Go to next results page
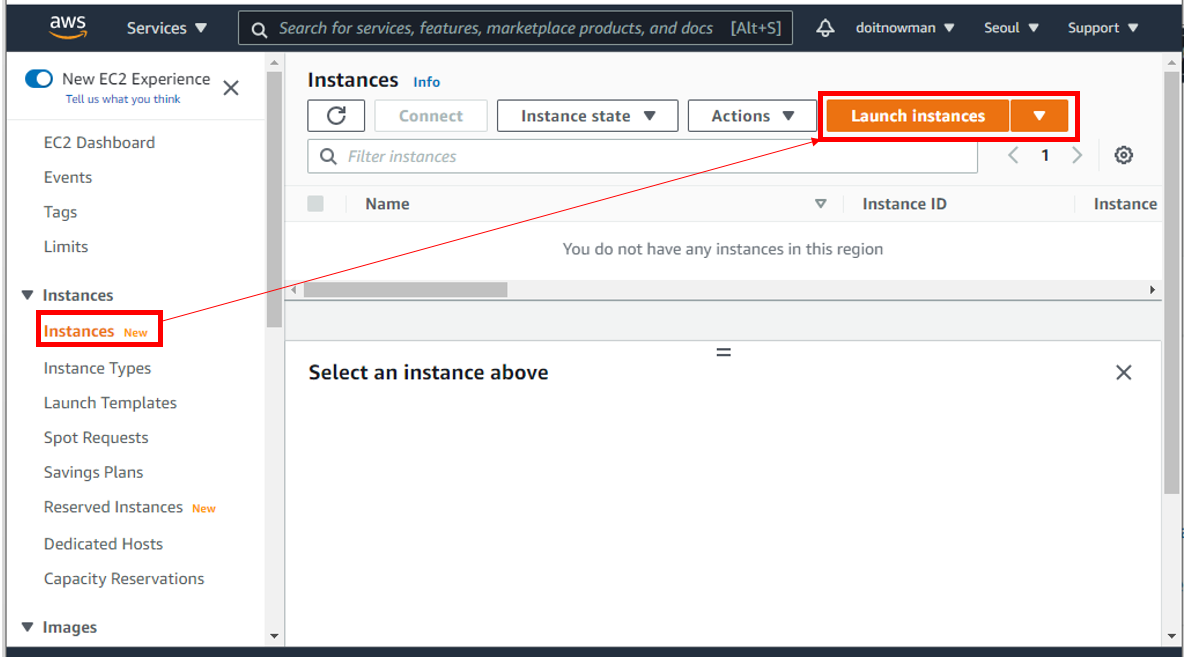1189x660 pixels. (1077, 156)
